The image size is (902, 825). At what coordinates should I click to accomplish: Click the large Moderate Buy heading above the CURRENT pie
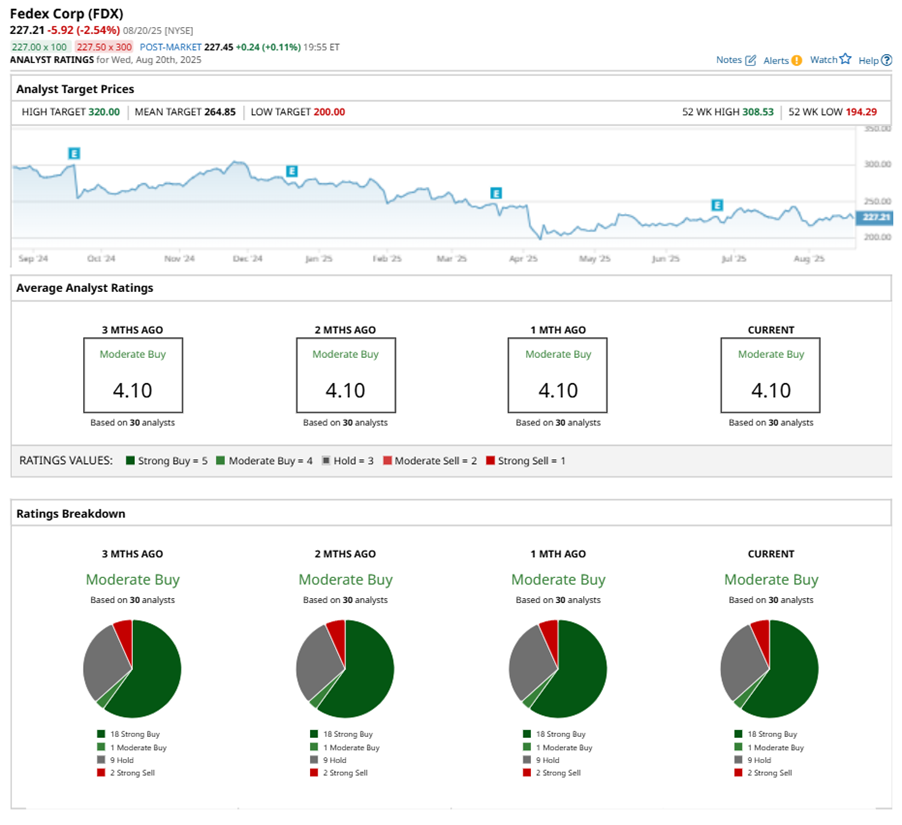click(x=771, y=579)
